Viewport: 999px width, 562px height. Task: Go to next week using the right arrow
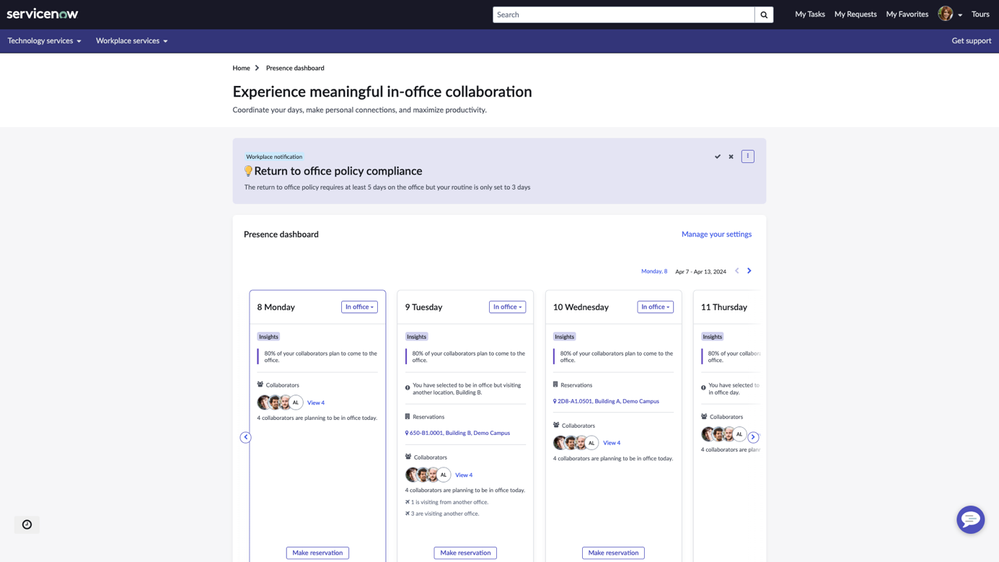click(x=749, y=271)
